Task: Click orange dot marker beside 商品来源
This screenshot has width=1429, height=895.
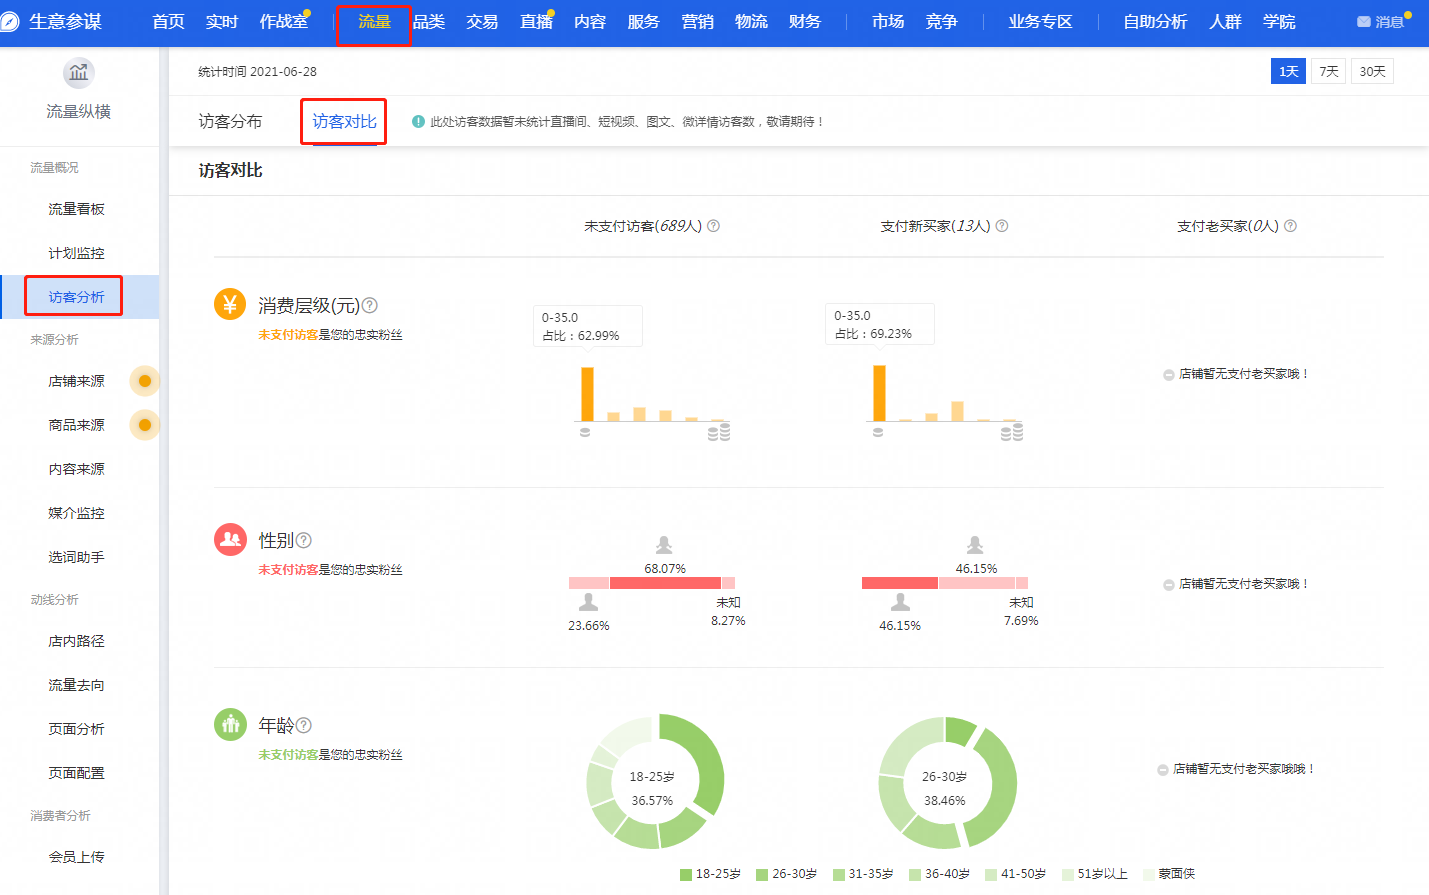Action: tap(145, 425)
